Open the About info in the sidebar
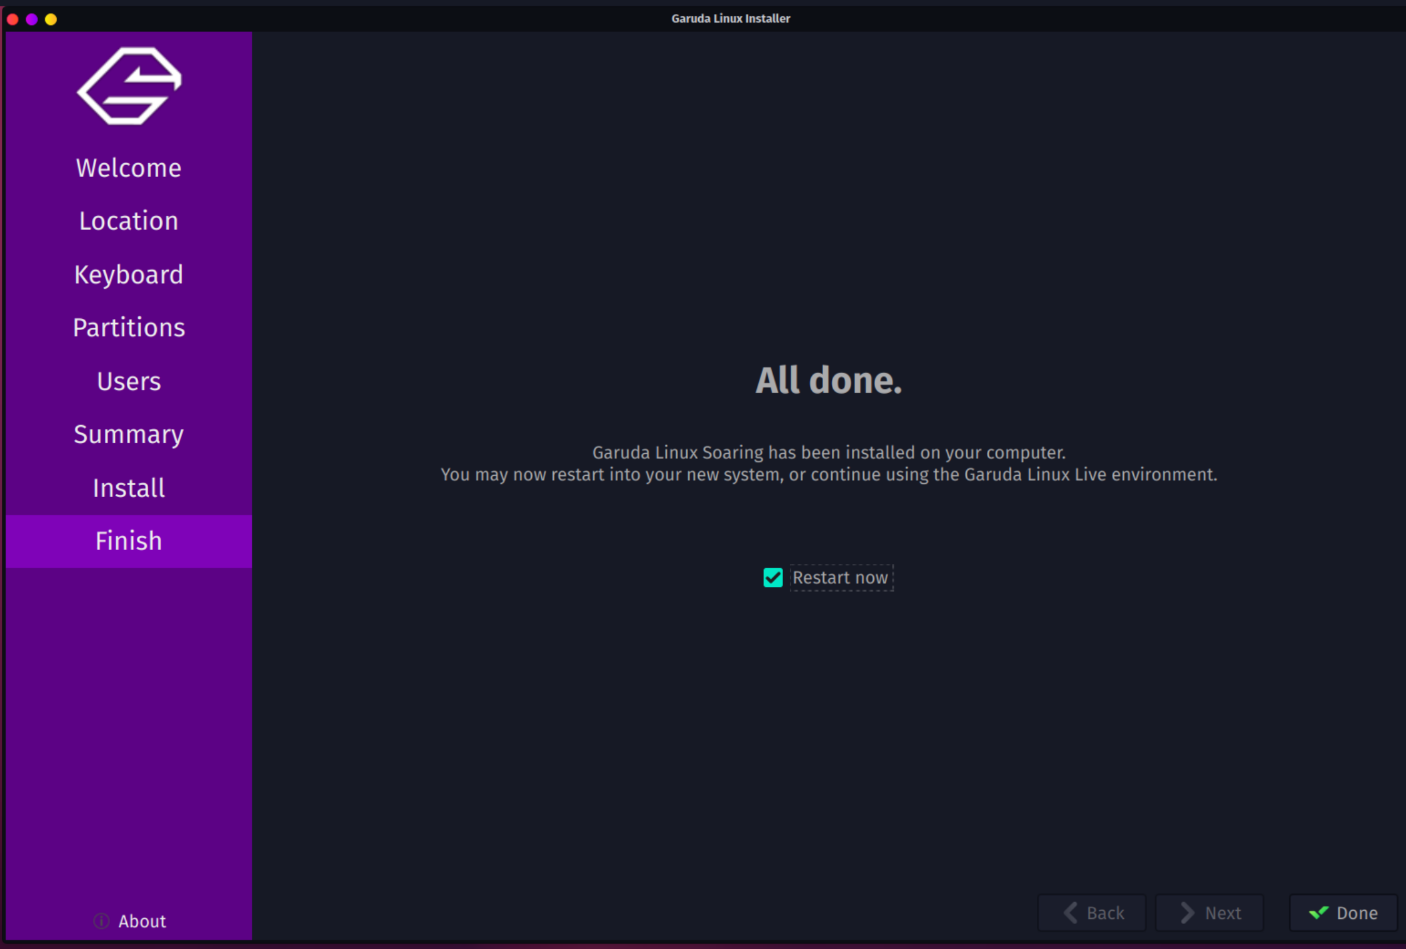1406x949 pixels. (x=130, y=921)
